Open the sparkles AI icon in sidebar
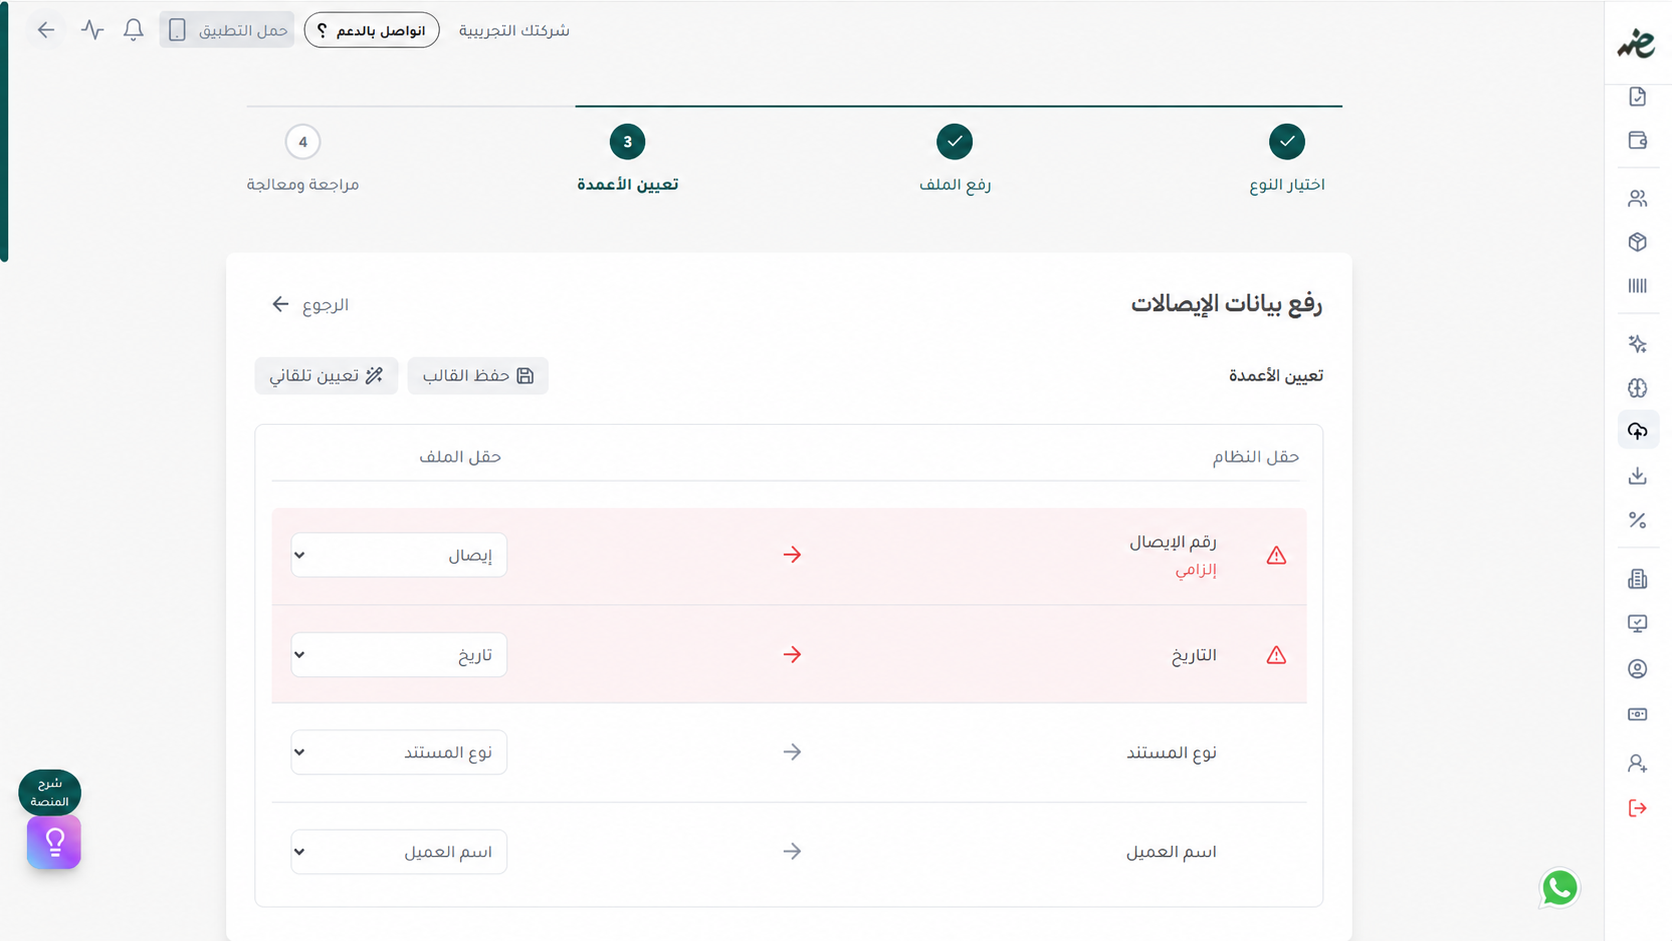The width and height of the screenshot is (1672, 941). tap(1637, 344)
